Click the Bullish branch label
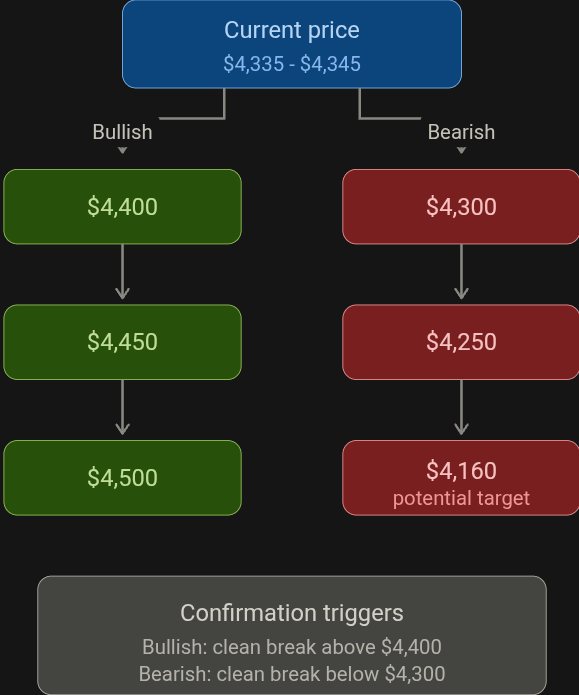 click(122, 132)
